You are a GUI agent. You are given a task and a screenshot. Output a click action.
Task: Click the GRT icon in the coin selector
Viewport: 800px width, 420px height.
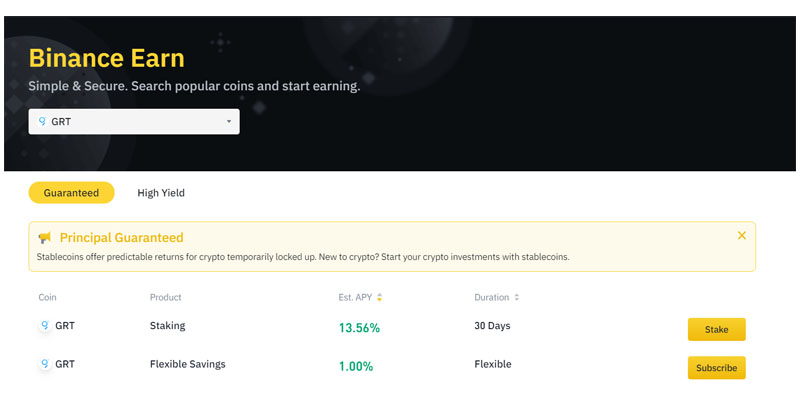click(42, 121)
